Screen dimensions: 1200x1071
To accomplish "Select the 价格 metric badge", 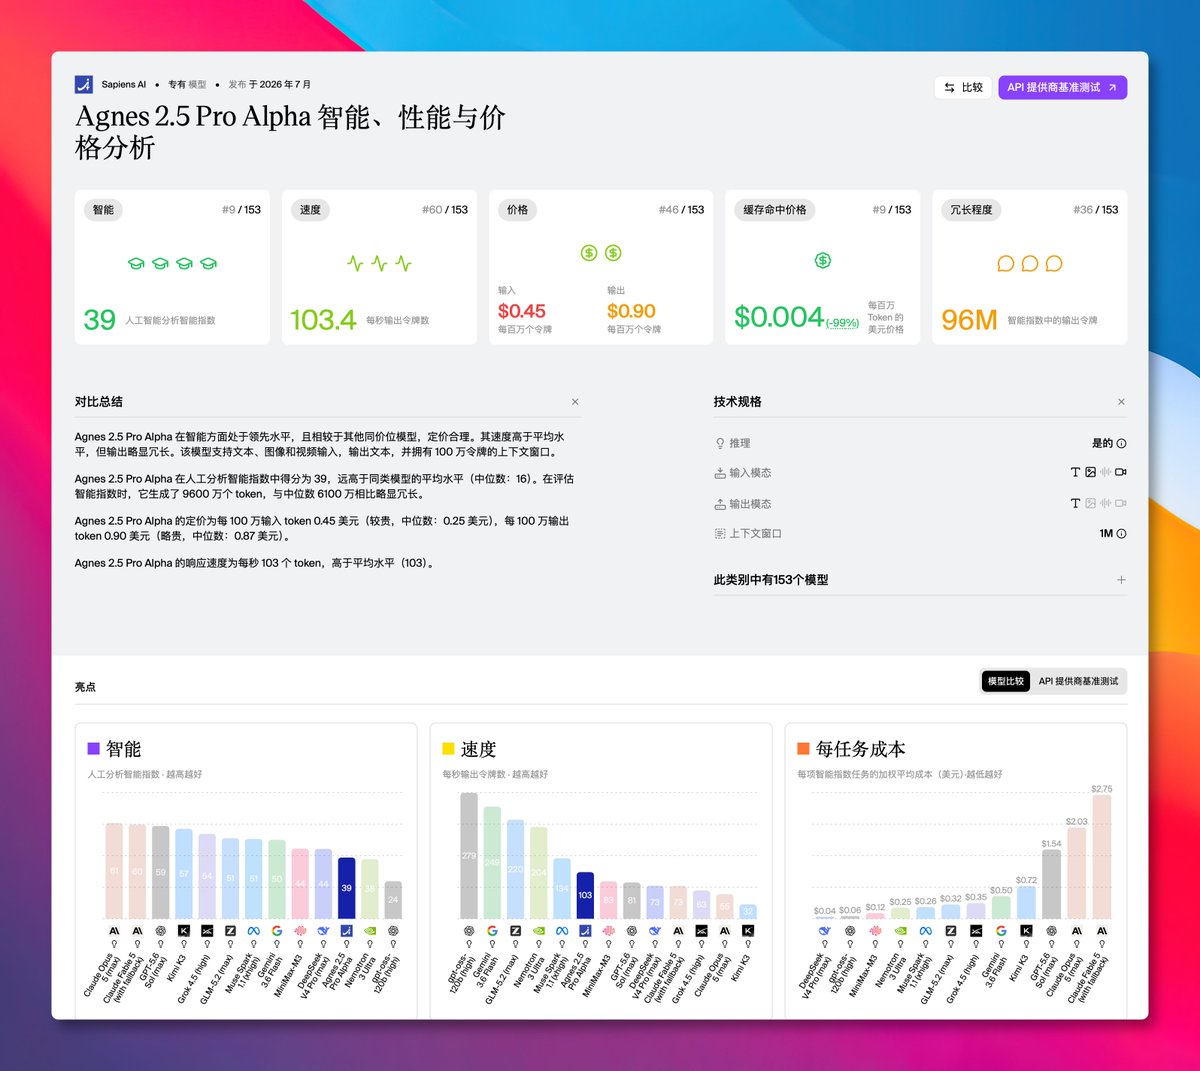I will pyautogui.click(x=517, y=210).
